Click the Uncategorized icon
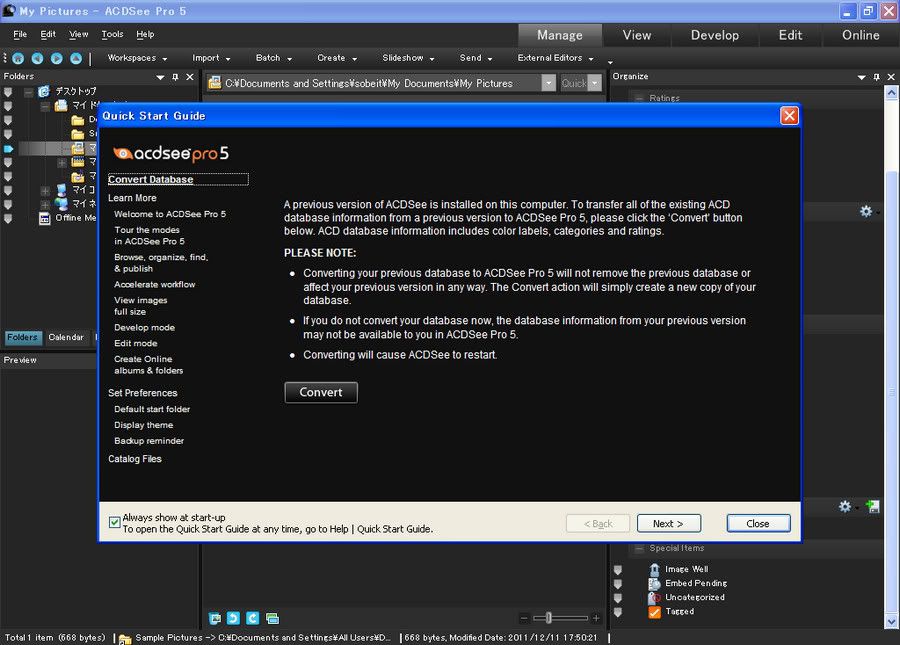This screenshot has width=900, height=645. (x=654, y=597)
